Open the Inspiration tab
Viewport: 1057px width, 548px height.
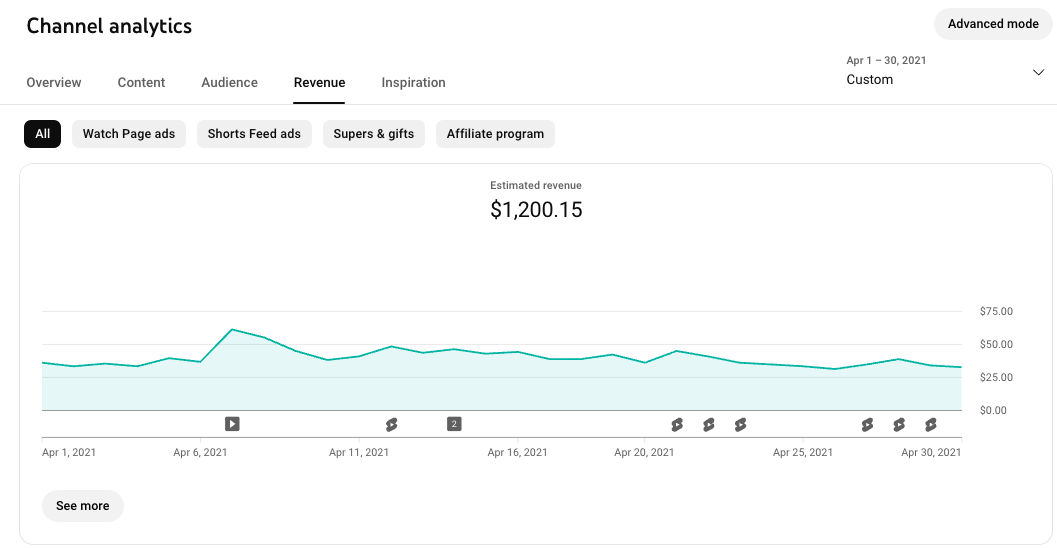coord(413,82)
